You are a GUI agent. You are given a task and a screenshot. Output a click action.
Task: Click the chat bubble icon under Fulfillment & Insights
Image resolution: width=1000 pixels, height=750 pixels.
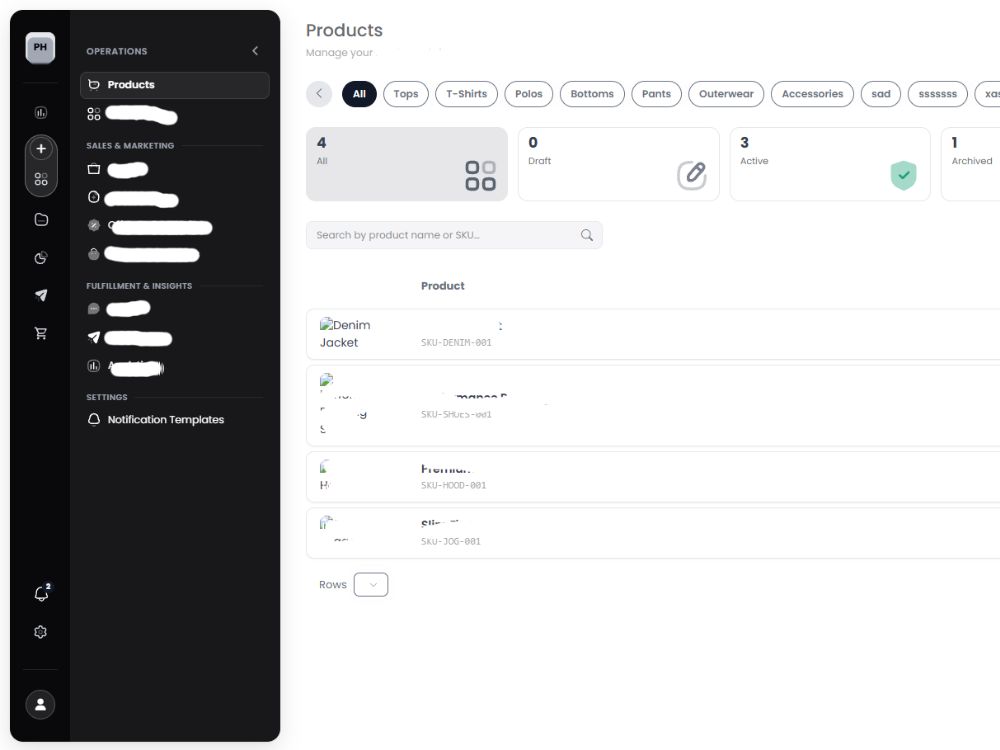(x=94, y=309)
